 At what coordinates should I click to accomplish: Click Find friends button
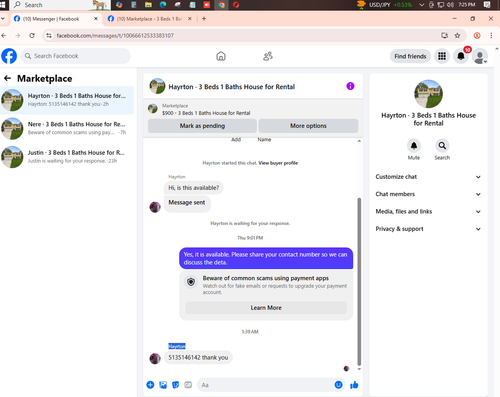[x=410, y=56]
